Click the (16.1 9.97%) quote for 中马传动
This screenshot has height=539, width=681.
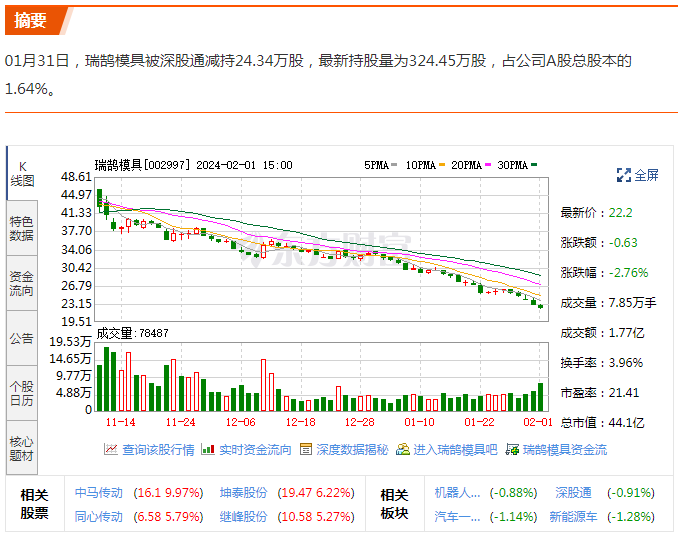[x=168, y=493]
